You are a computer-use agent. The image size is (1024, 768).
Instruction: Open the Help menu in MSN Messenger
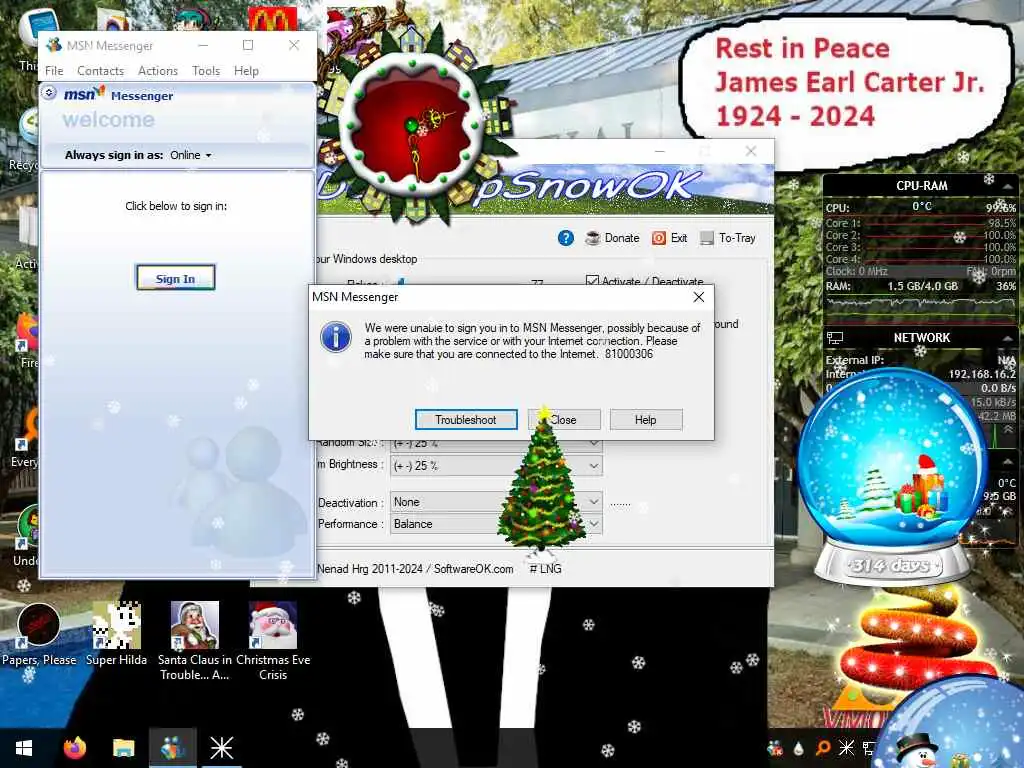[246, 71]
